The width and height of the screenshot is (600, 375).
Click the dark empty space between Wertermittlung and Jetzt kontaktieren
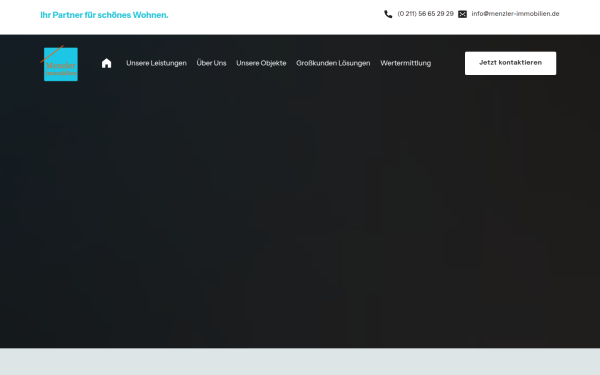pos(448,63)
